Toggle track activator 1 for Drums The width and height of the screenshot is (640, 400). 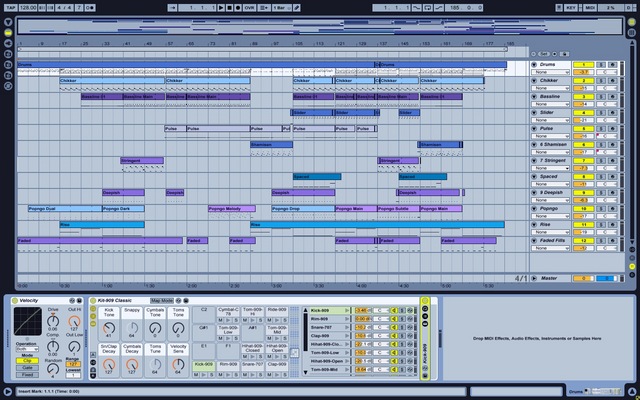(x=584, y=64)
